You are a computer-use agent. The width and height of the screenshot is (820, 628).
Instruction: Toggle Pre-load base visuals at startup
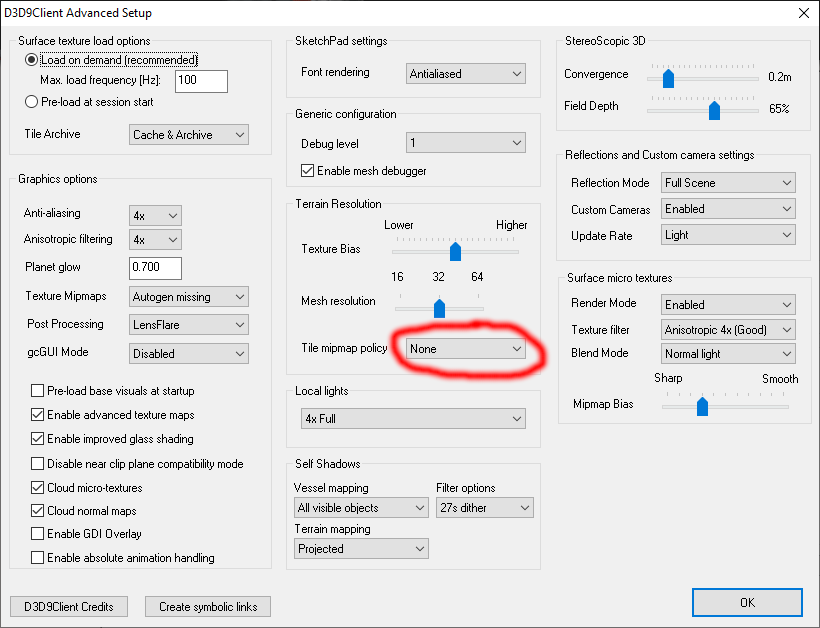37,391
